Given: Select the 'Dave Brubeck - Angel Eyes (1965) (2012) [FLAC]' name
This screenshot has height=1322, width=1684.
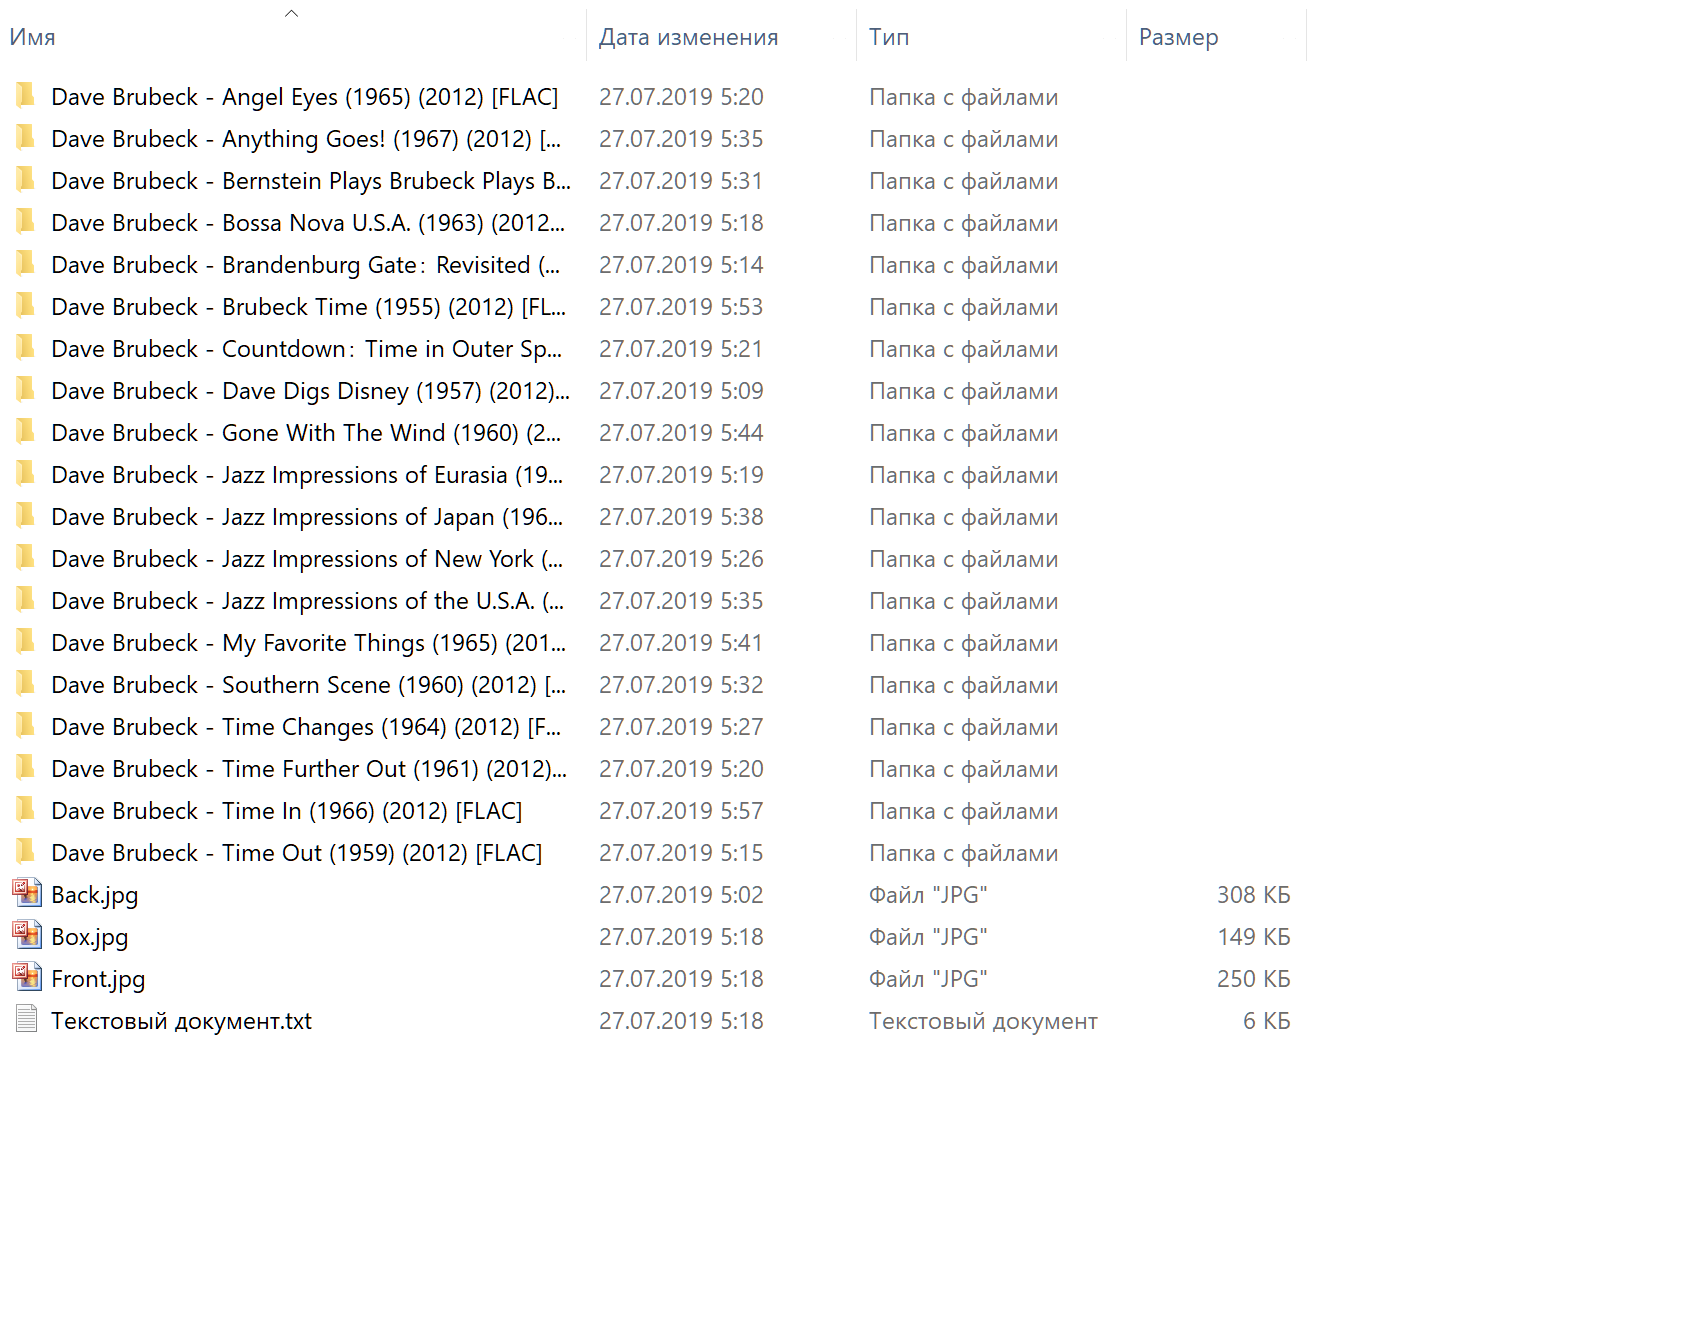Looking at the screenshot, I should (305, 97).
